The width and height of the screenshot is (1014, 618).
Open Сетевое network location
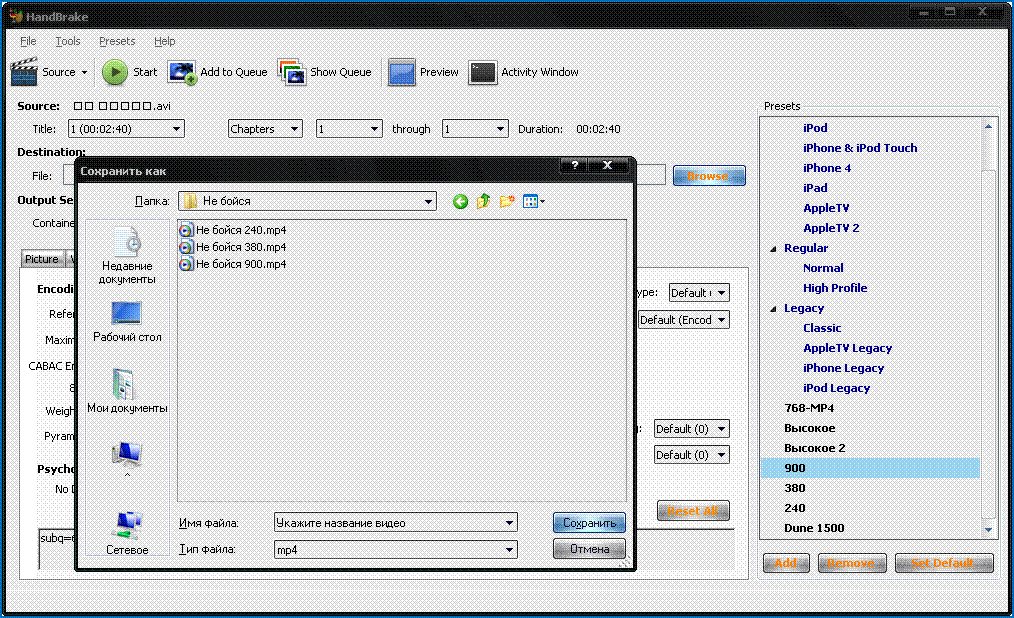[x=127, y=533]
